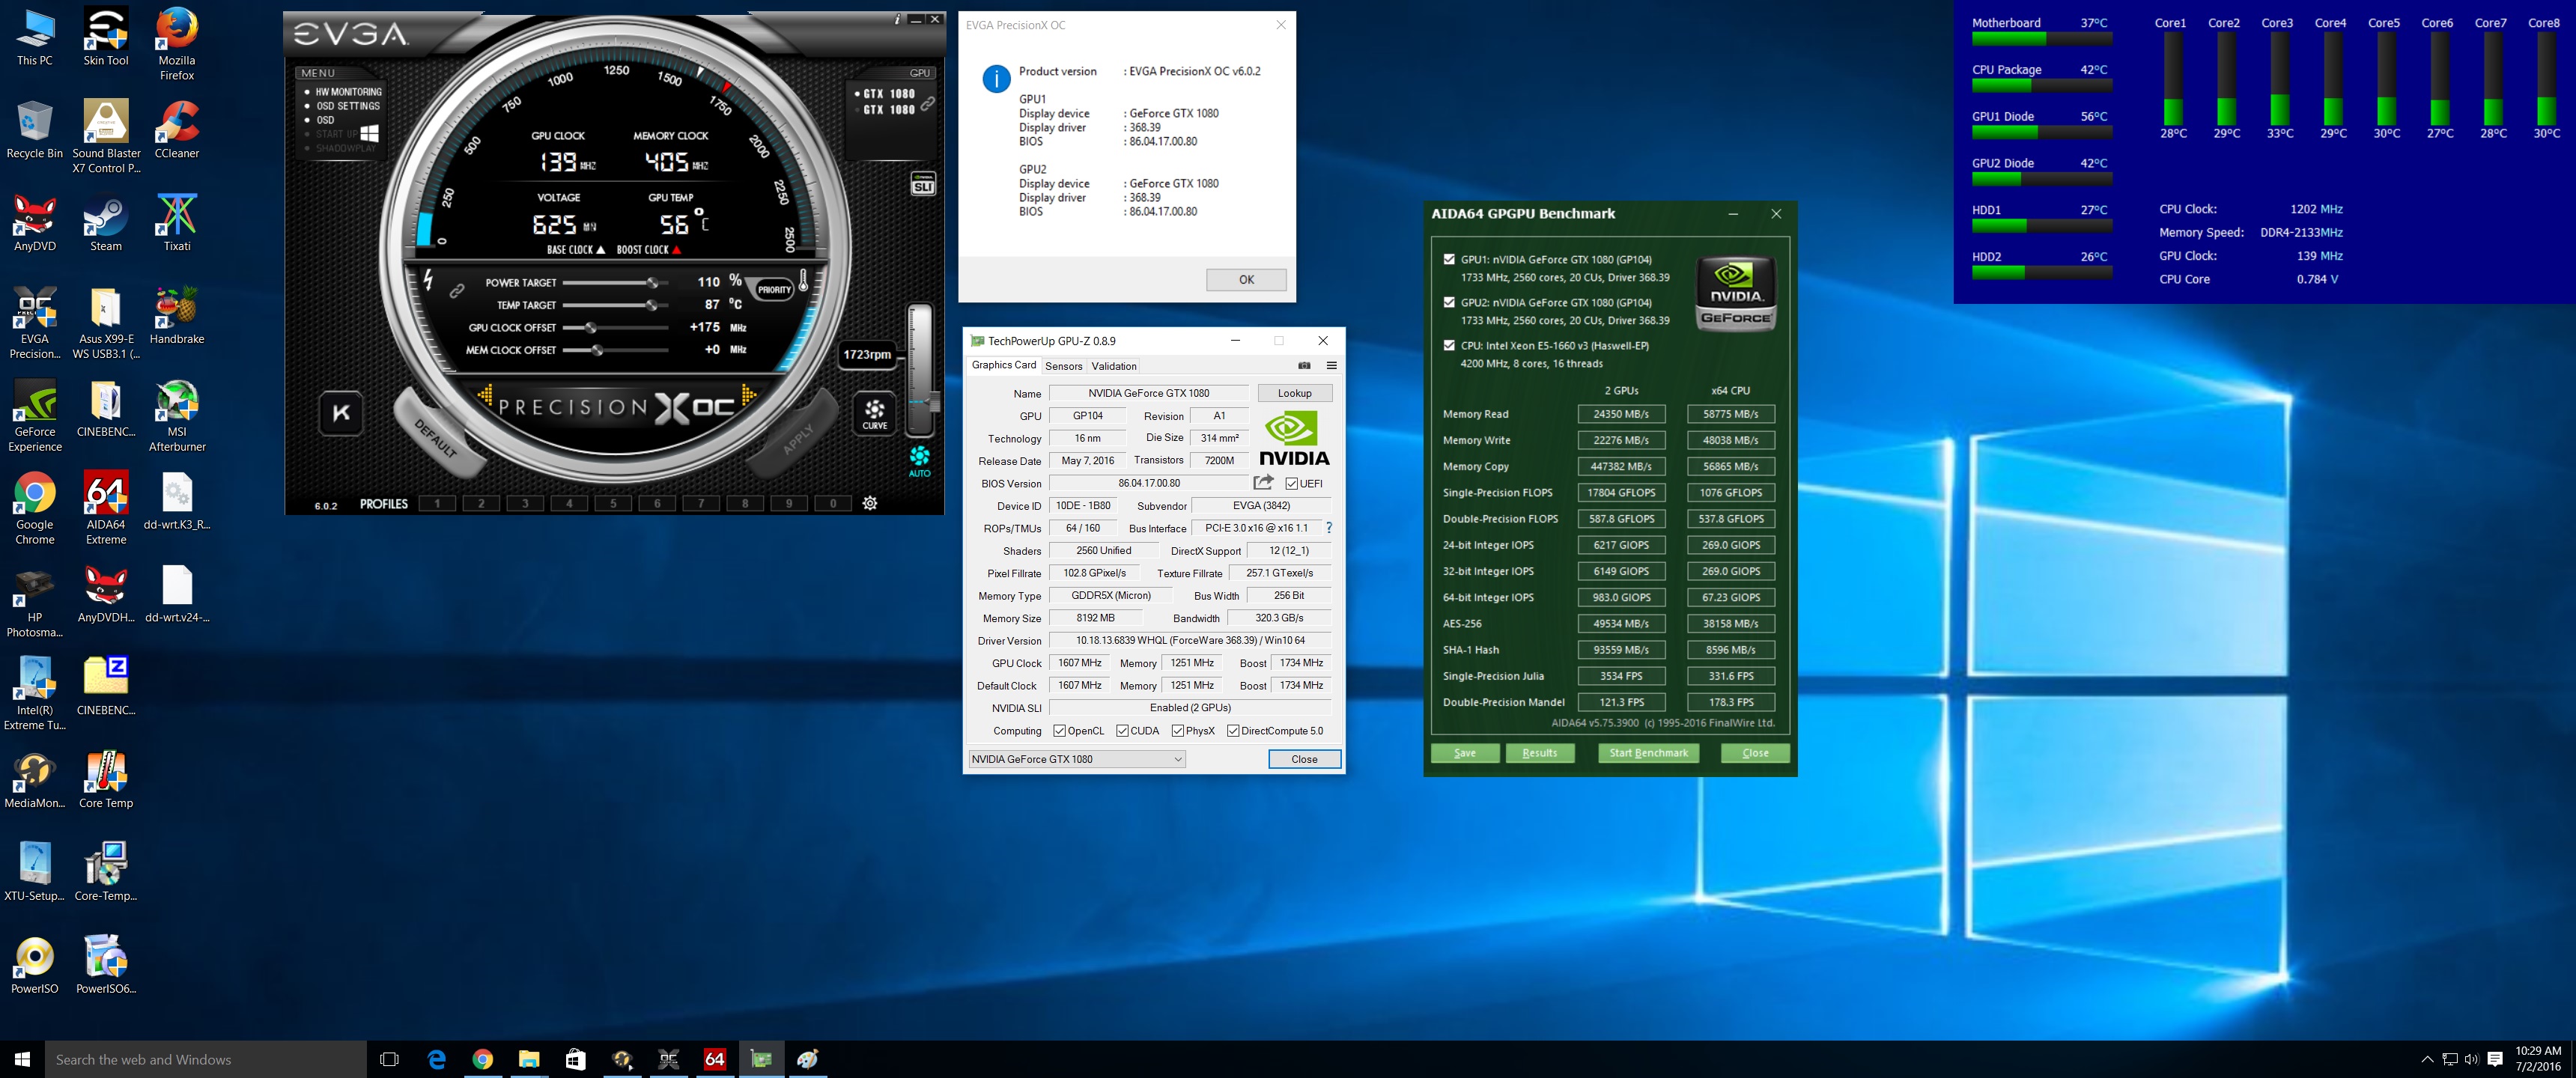Open MSI Afterburner desktop icon

coord(177,416)
